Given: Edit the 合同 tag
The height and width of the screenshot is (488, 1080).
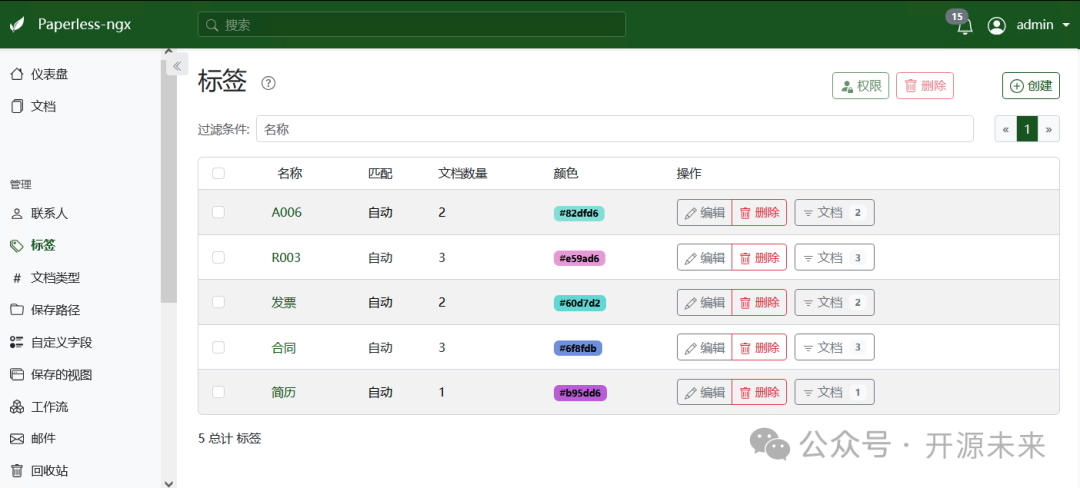Looking at the screenshot, I should 705,348.
